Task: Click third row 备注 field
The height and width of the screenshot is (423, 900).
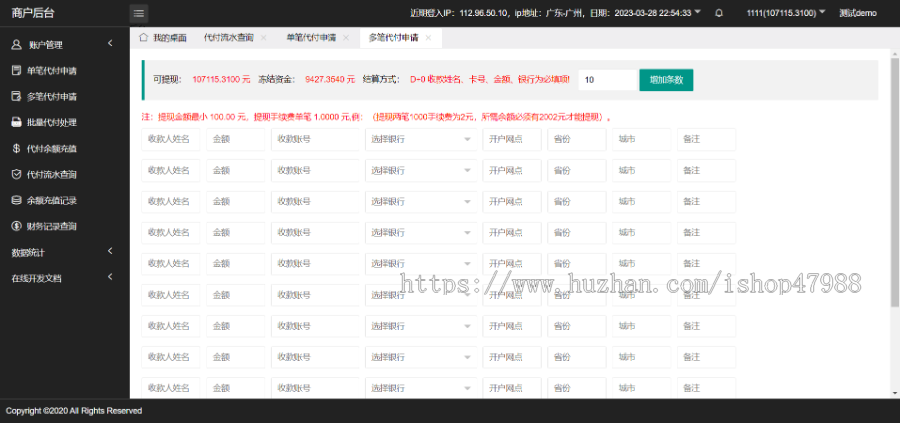Action: [x=707, y=202]
